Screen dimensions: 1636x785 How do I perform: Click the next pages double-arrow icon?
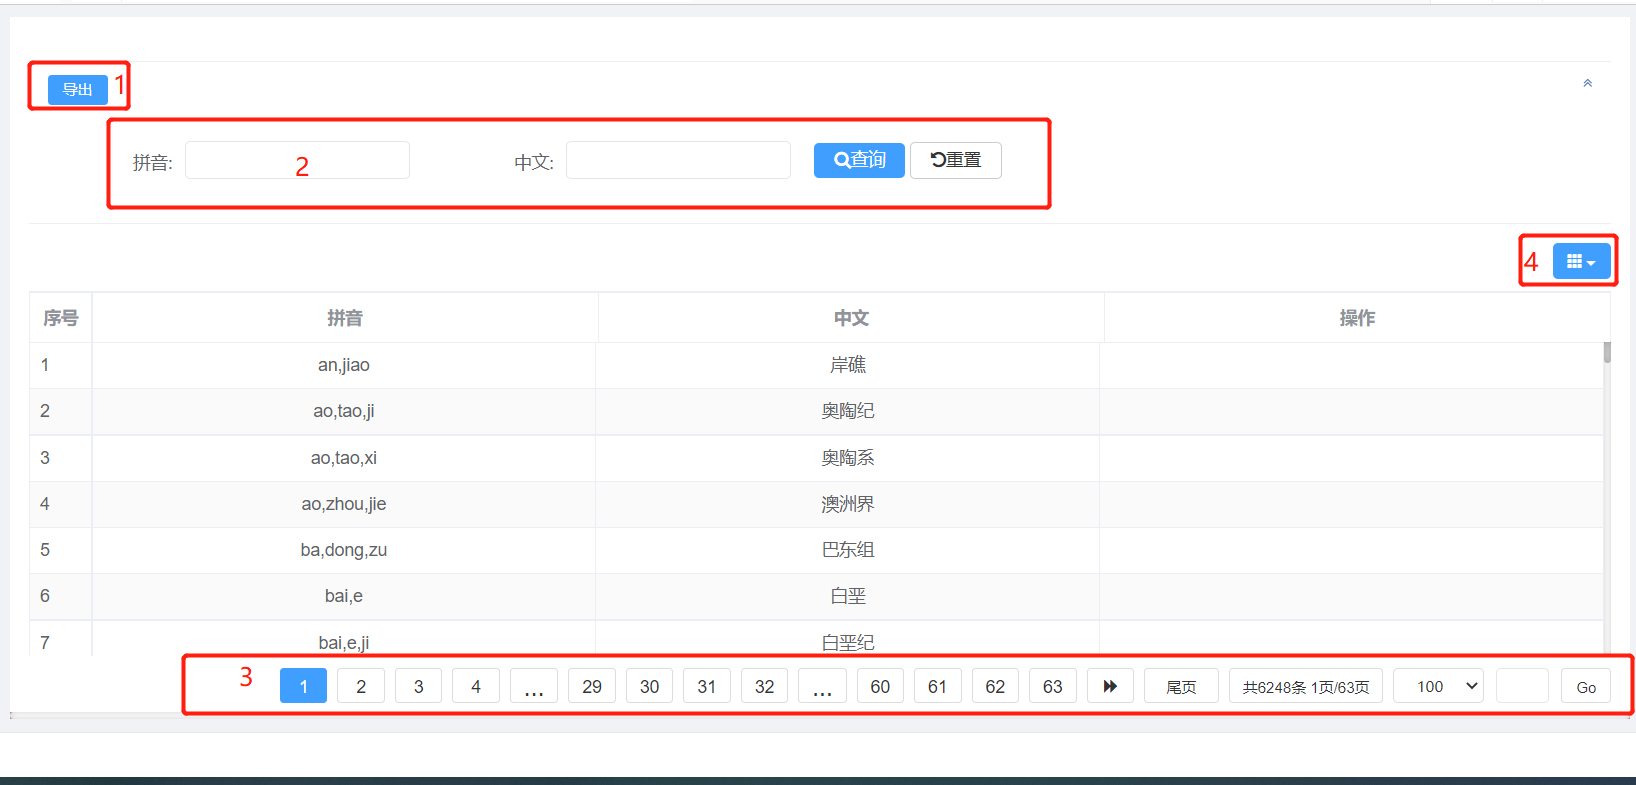click(1110, 686)
